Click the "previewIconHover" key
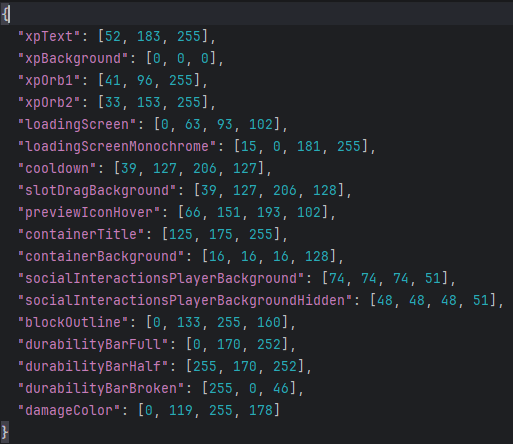Viewport: 513px width, 444px height. 89,212
